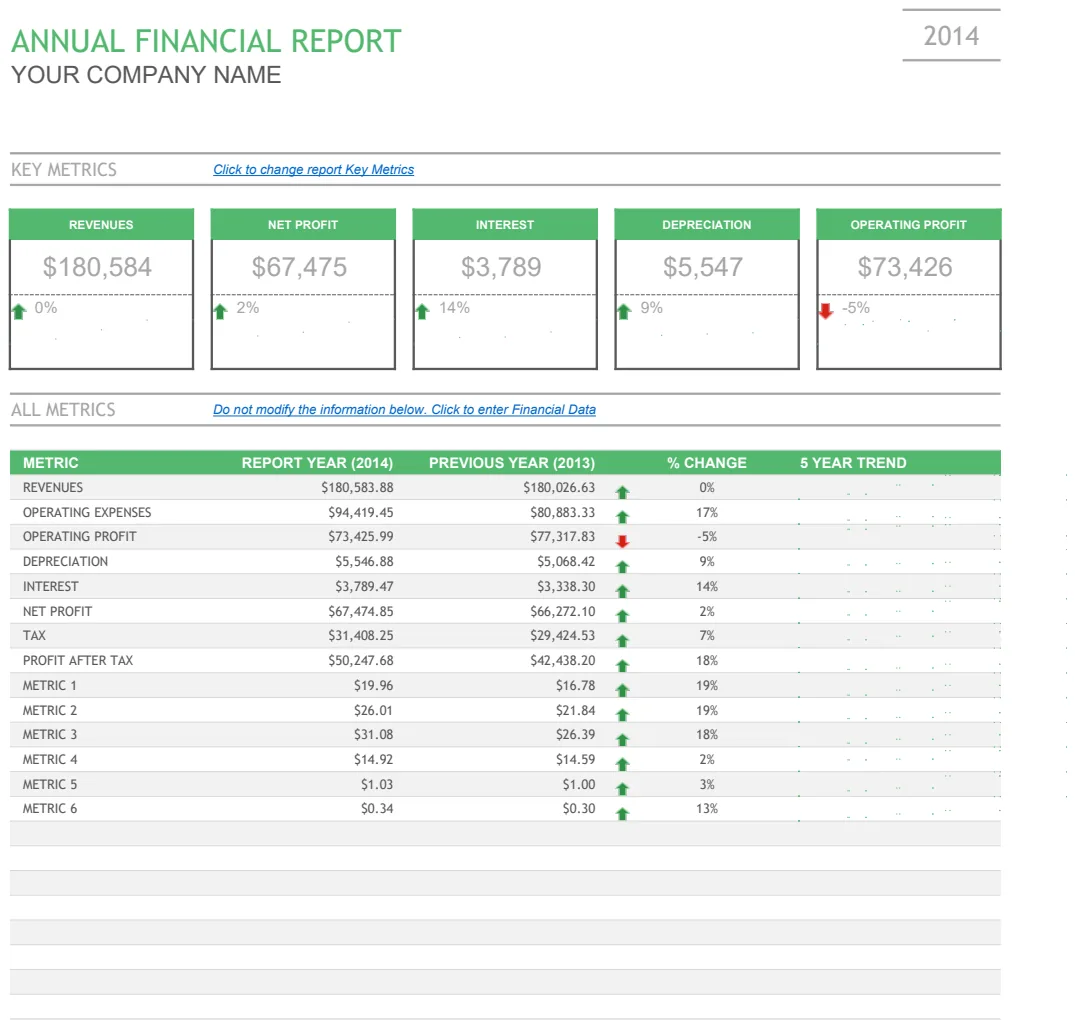Click the REVENUES card header

point(101,224)
